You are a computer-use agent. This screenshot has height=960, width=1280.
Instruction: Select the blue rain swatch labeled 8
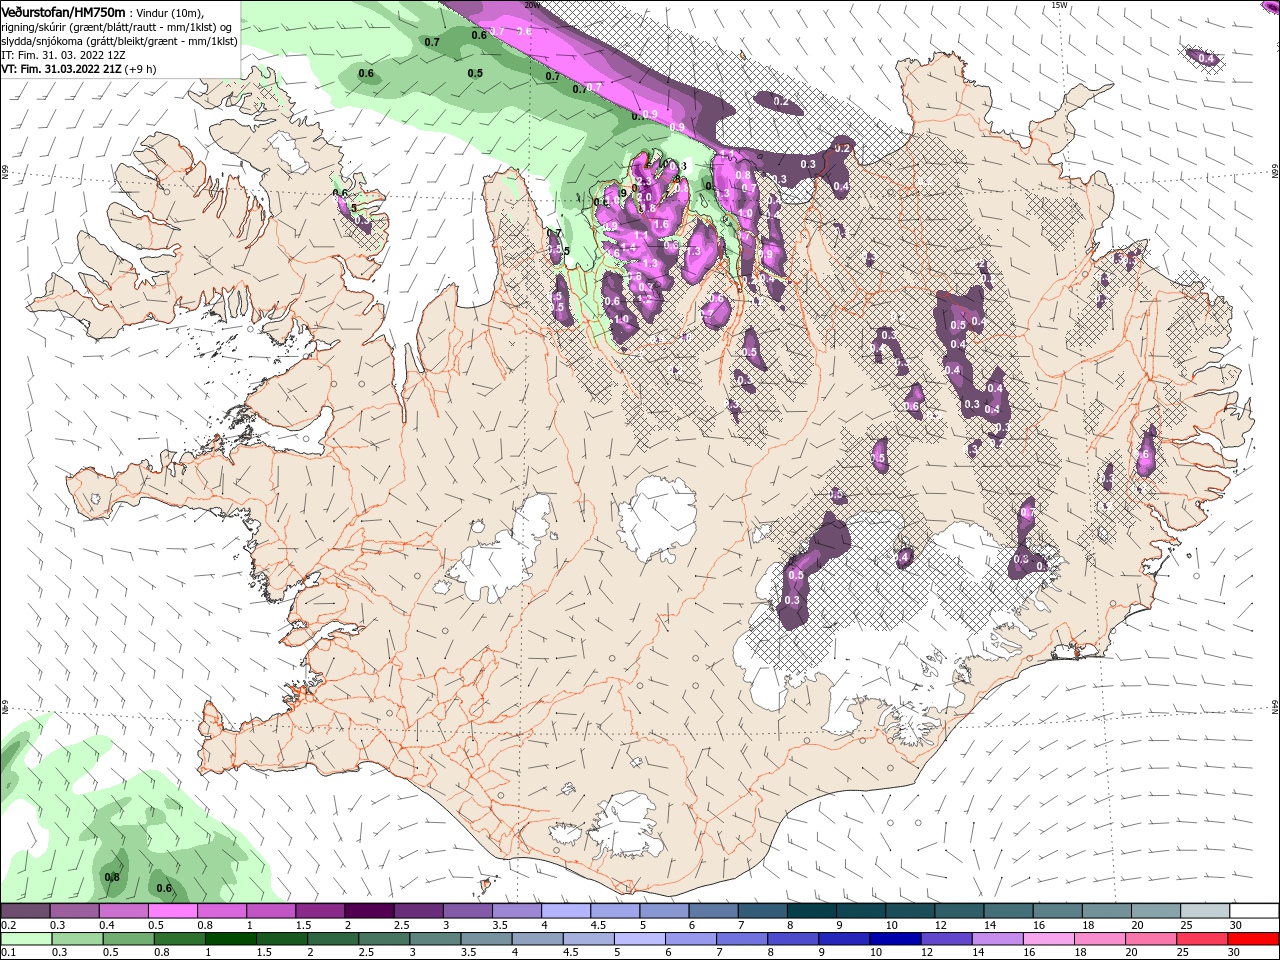[793, 939]
